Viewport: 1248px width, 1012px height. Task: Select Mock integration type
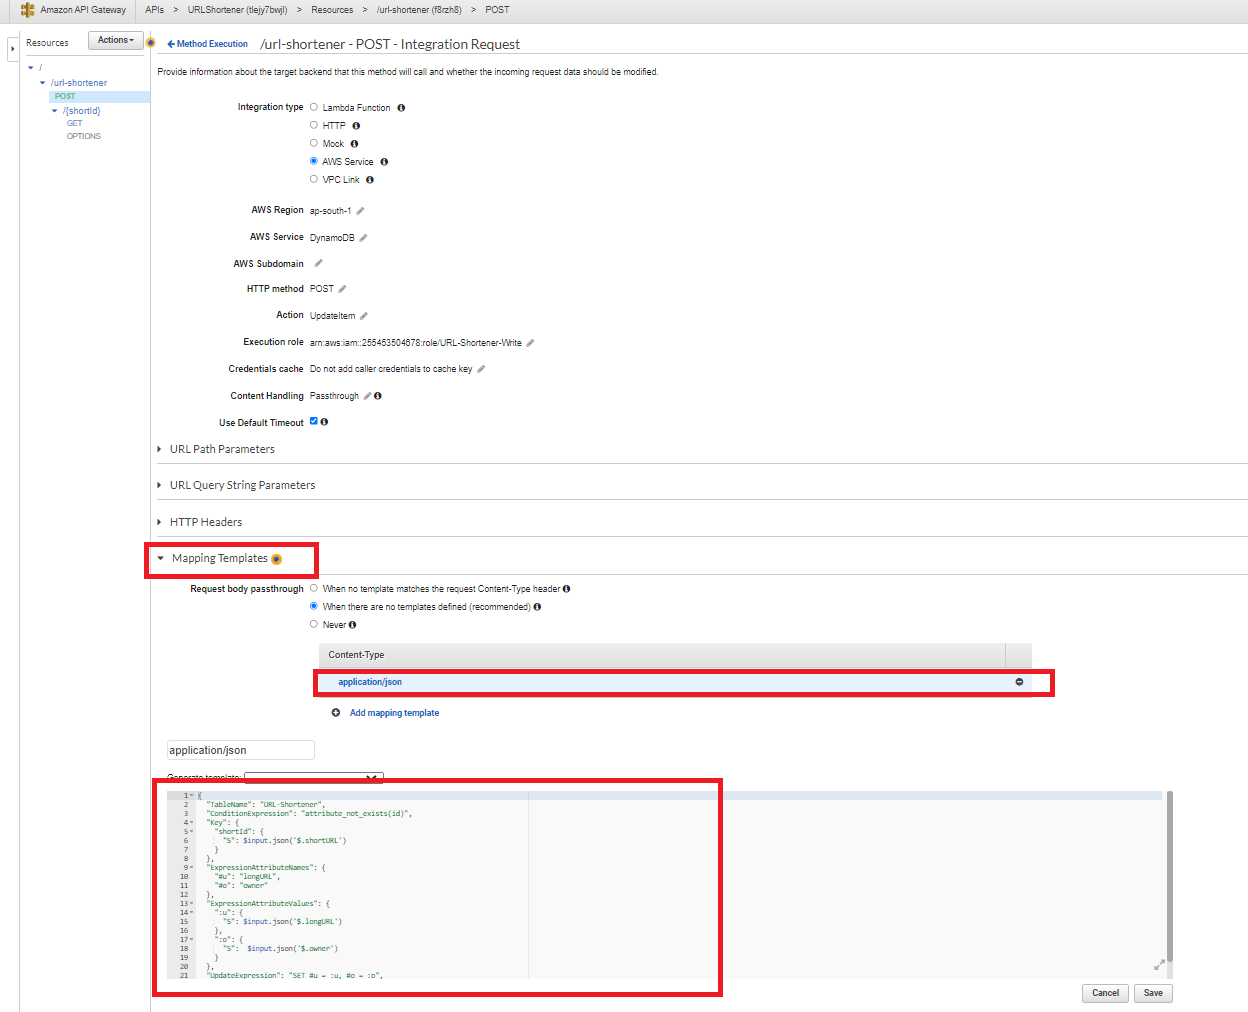coord(314,143)
